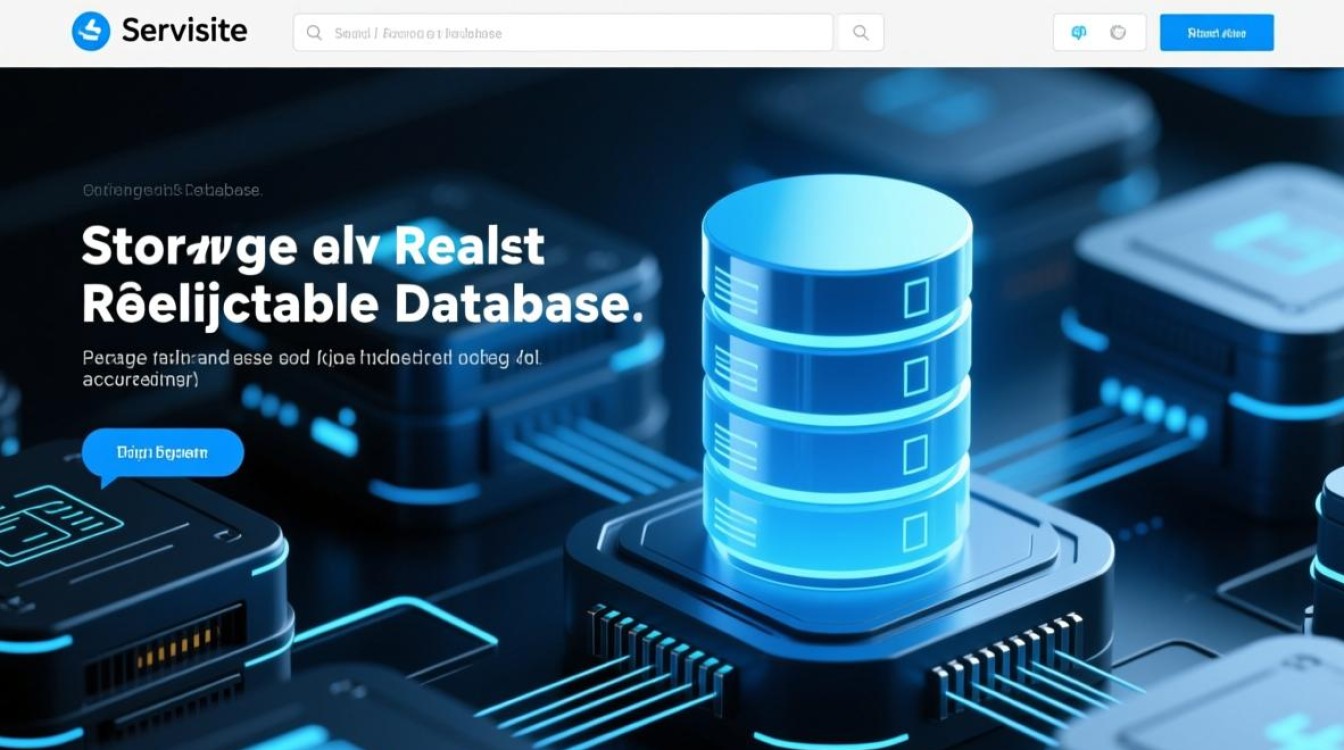1344x750 pixels.
Task: Click square icon on third cylinder tier
Action: coord(915,453)
